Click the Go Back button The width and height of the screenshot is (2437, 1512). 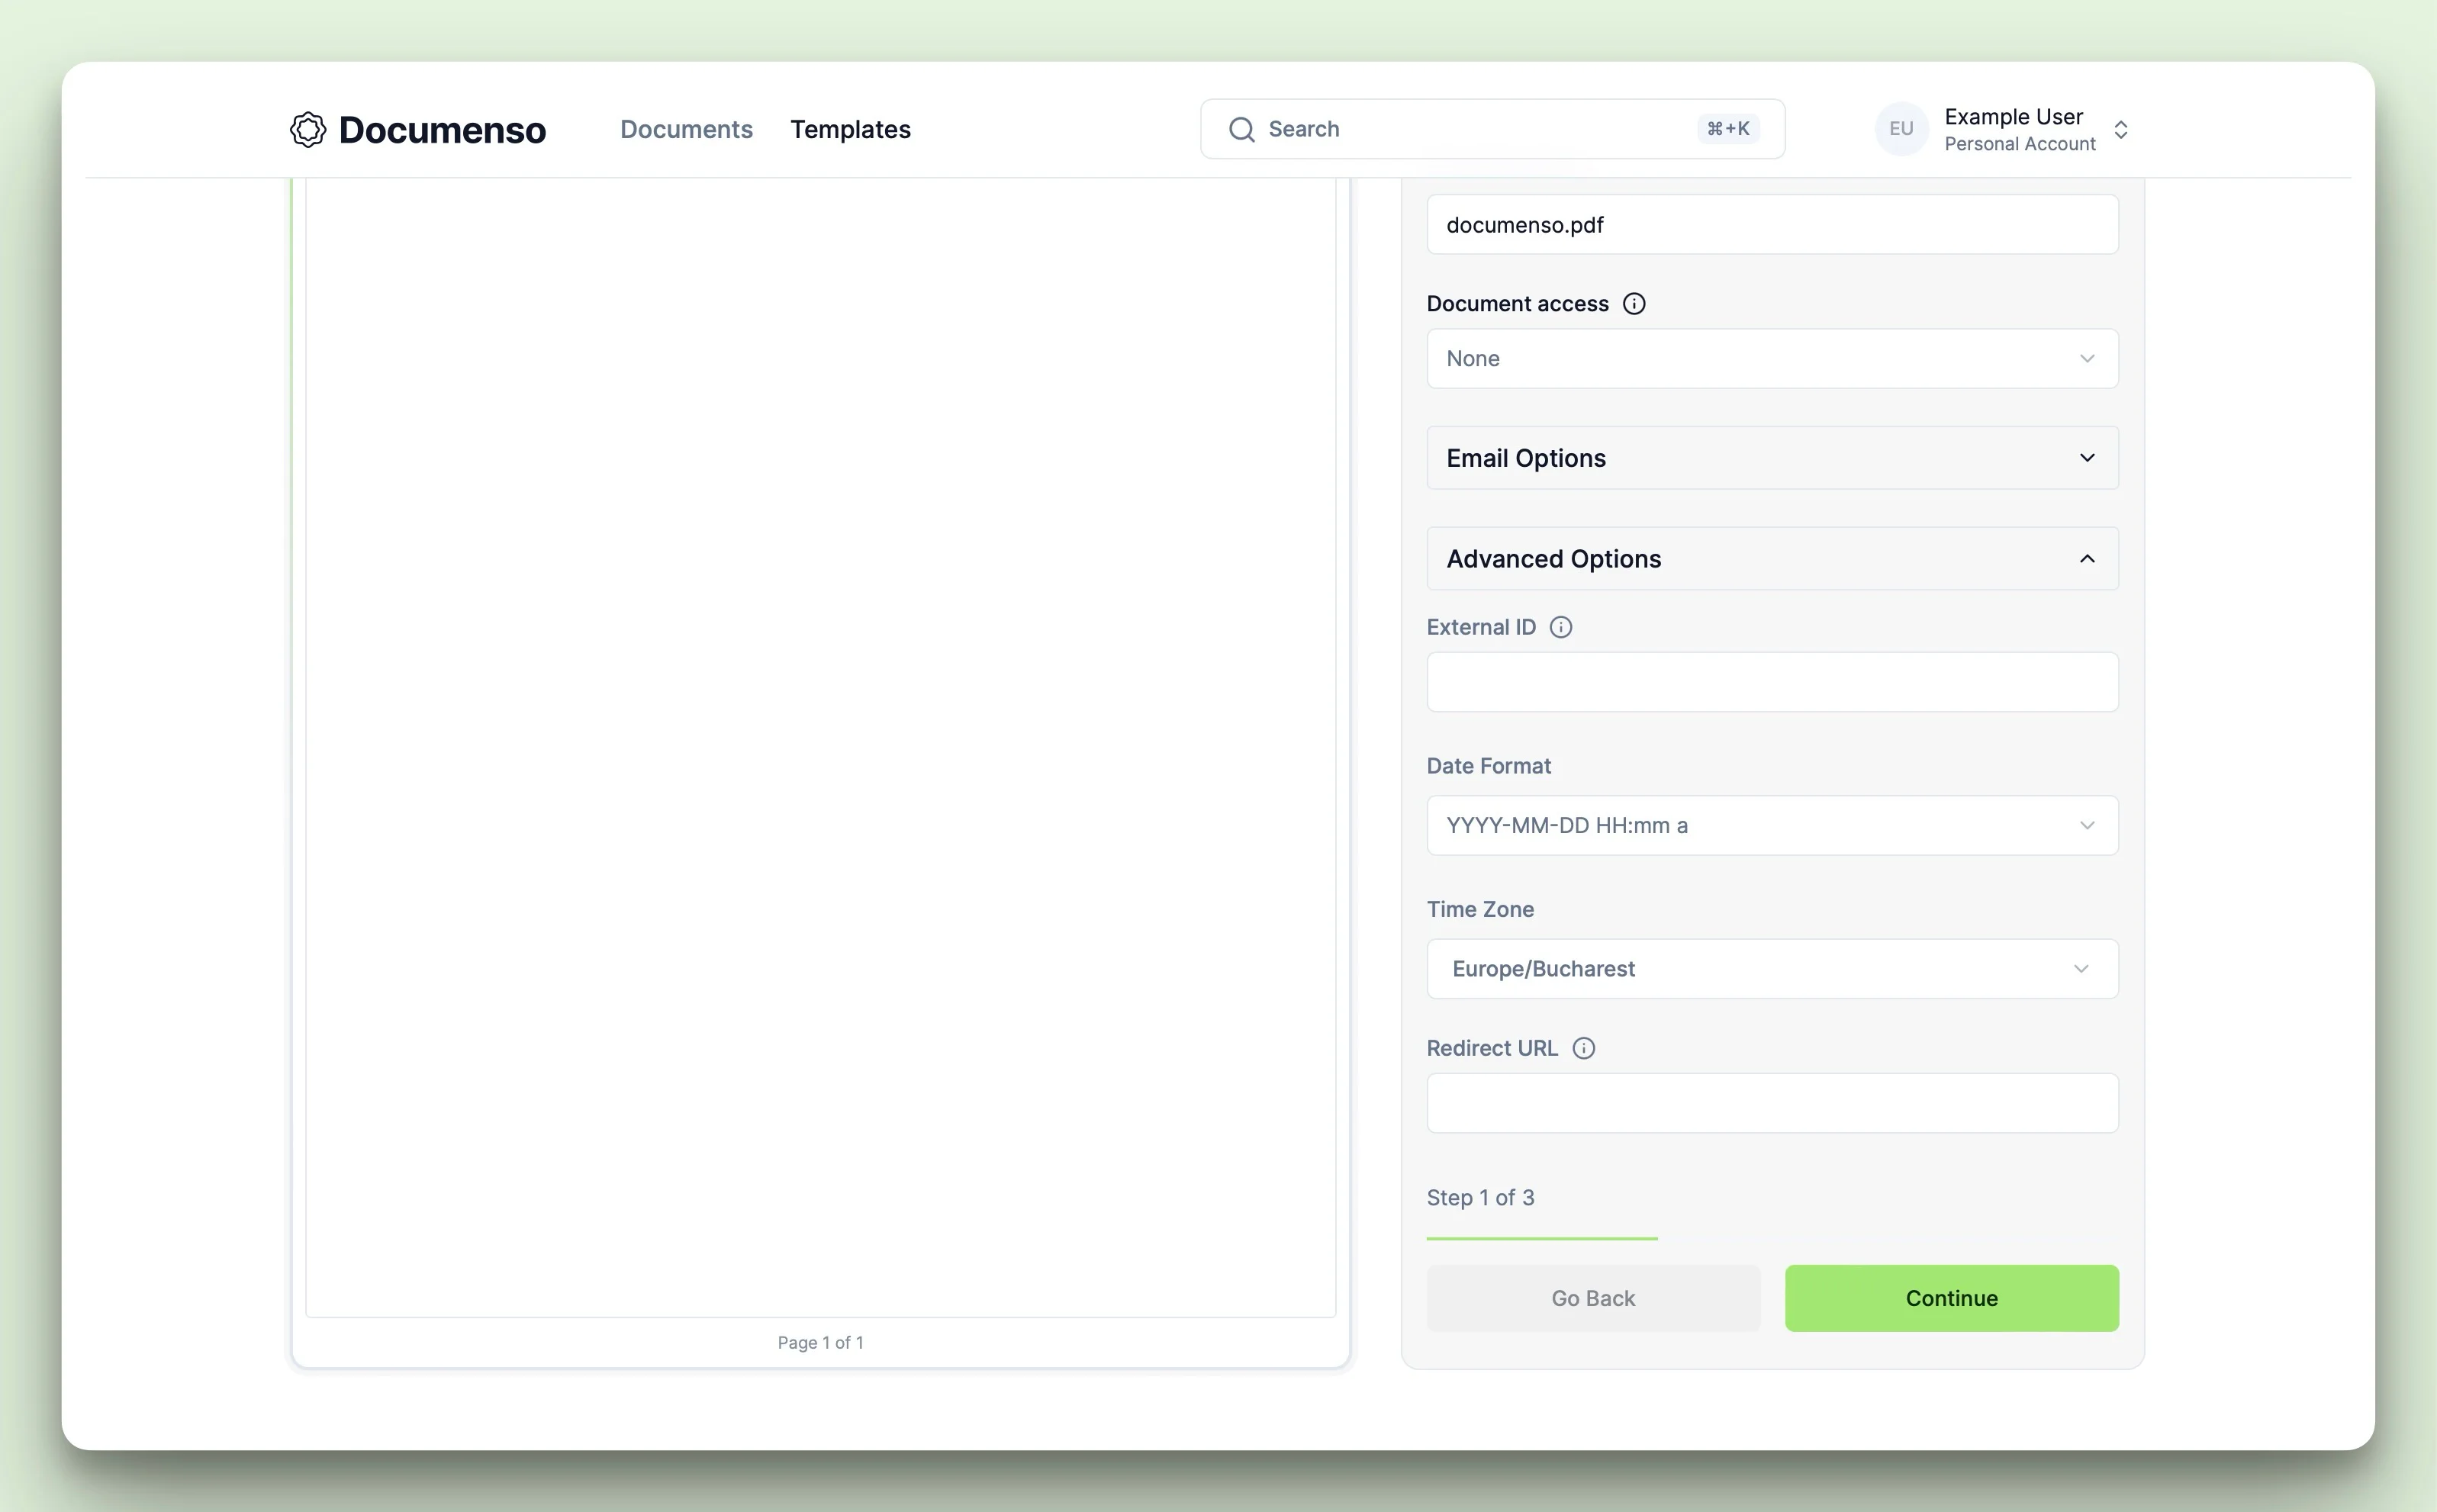click(1592, 1298)
